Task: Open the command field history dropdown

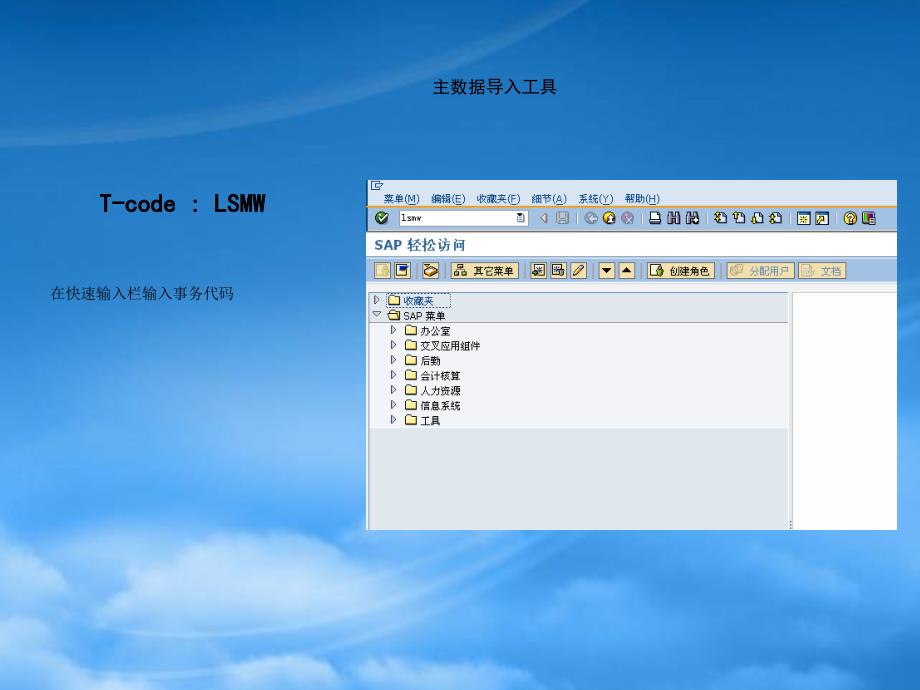Action: click(x=520, y=218)
